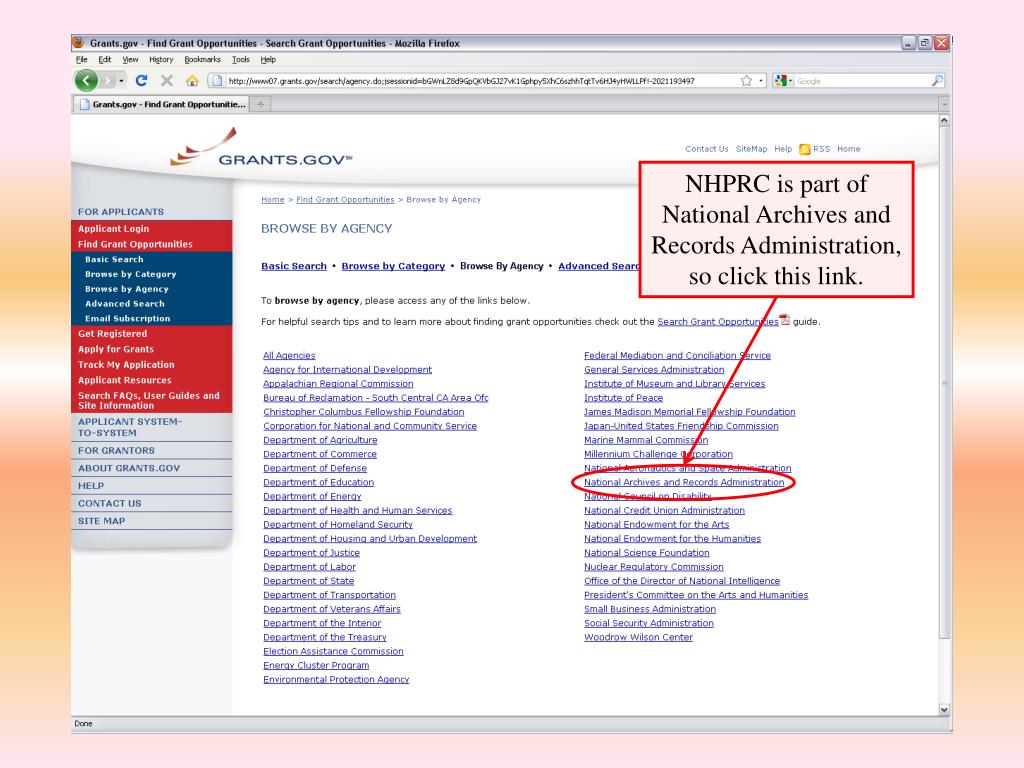The width and height of the screenshot is (1024, 768).
Task: Open Track My Application sidebar item
Action: [126, 364]
